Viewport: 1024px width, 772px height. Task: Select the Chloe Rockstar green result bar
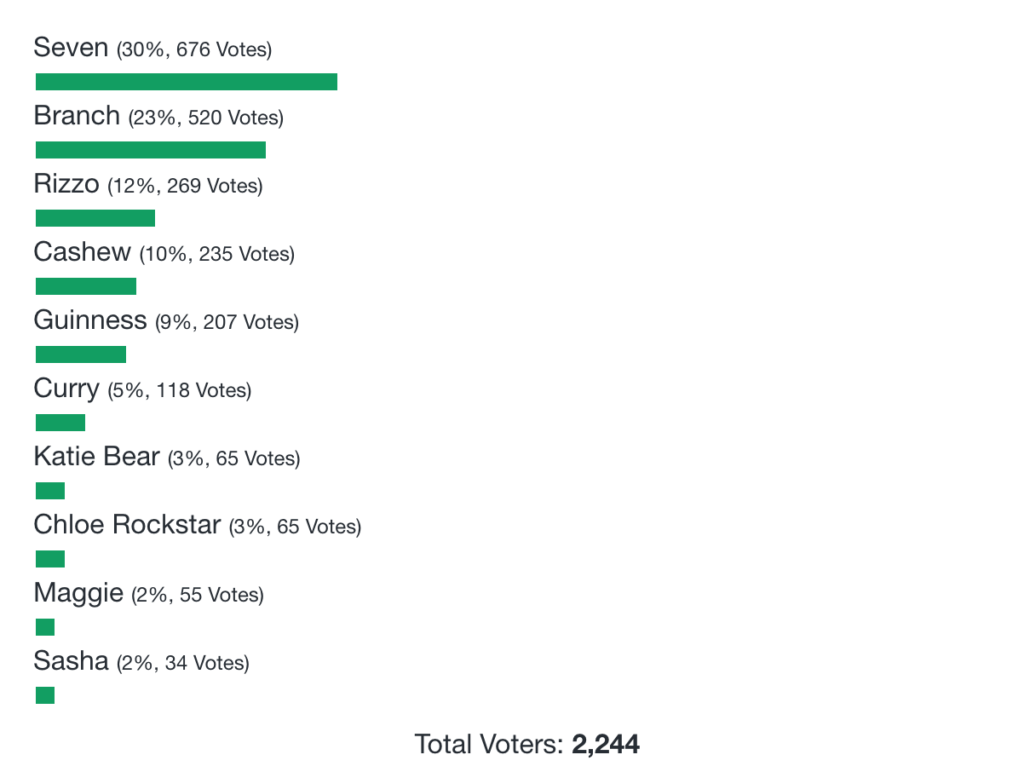point(50,559)
